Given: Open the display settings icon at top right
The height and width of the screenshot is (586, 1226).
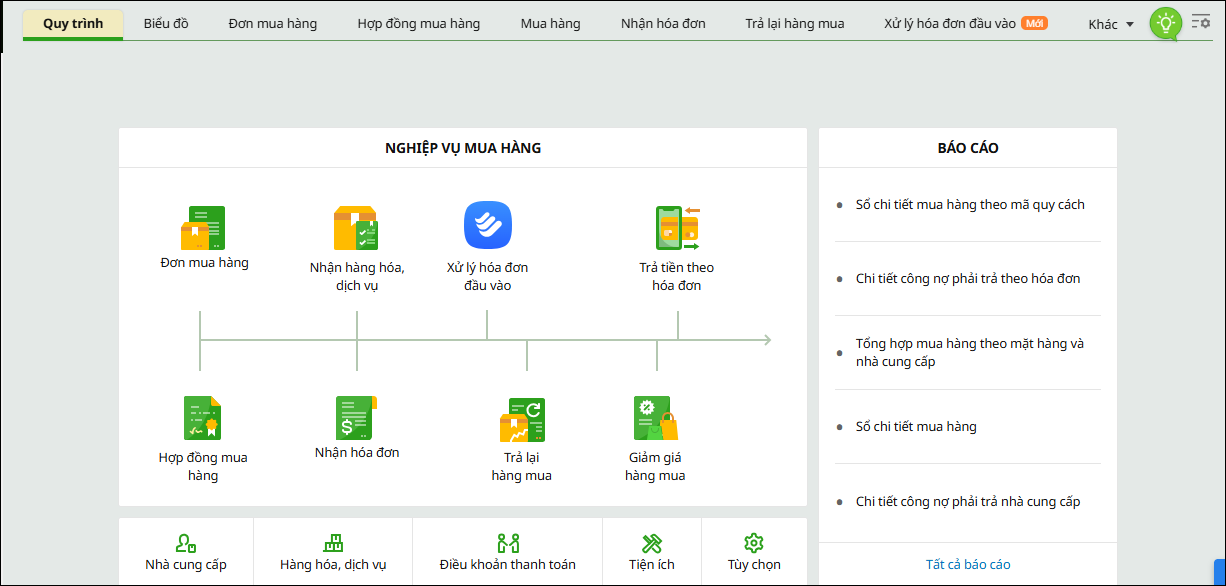Looking at the screenshot, I should point(1201,21).
